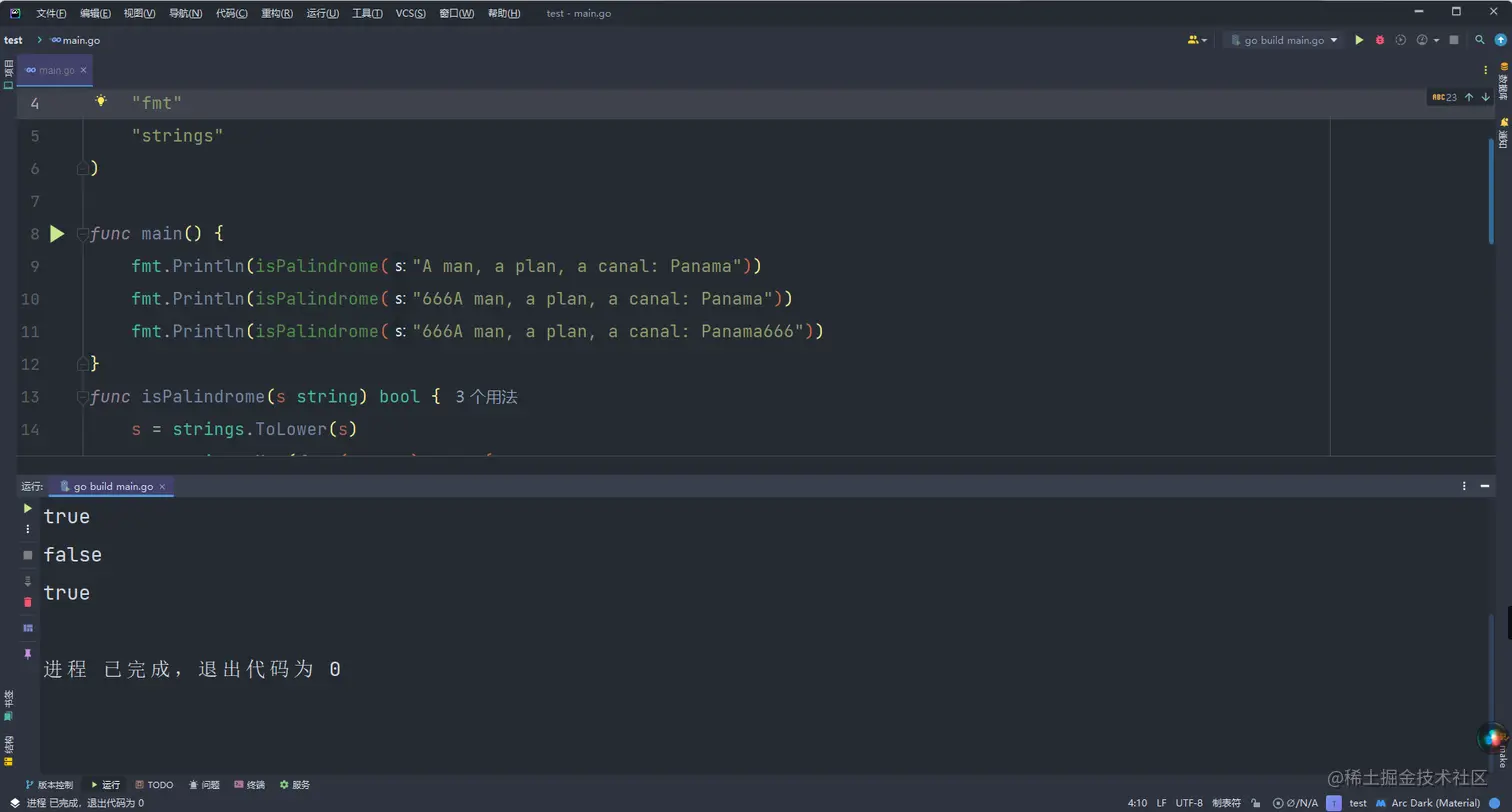Click the main.go breadcrumb in navigation bar
This screenshot has height=812, width=1512.
[x=75, y=40]
